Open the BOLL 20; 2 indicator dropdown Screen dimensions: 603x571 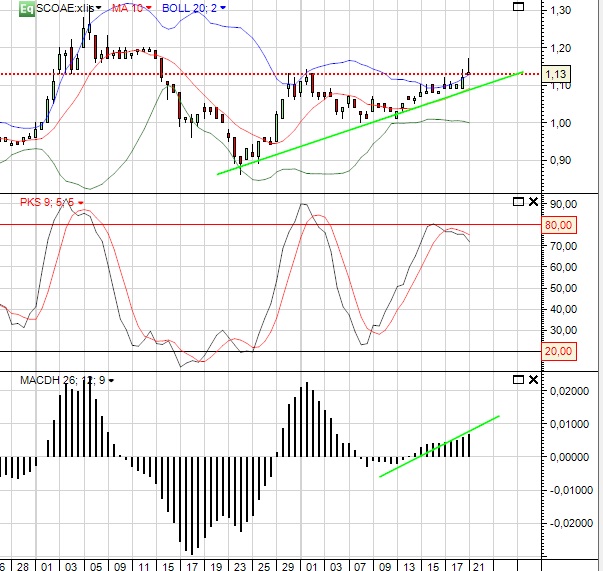223,8
